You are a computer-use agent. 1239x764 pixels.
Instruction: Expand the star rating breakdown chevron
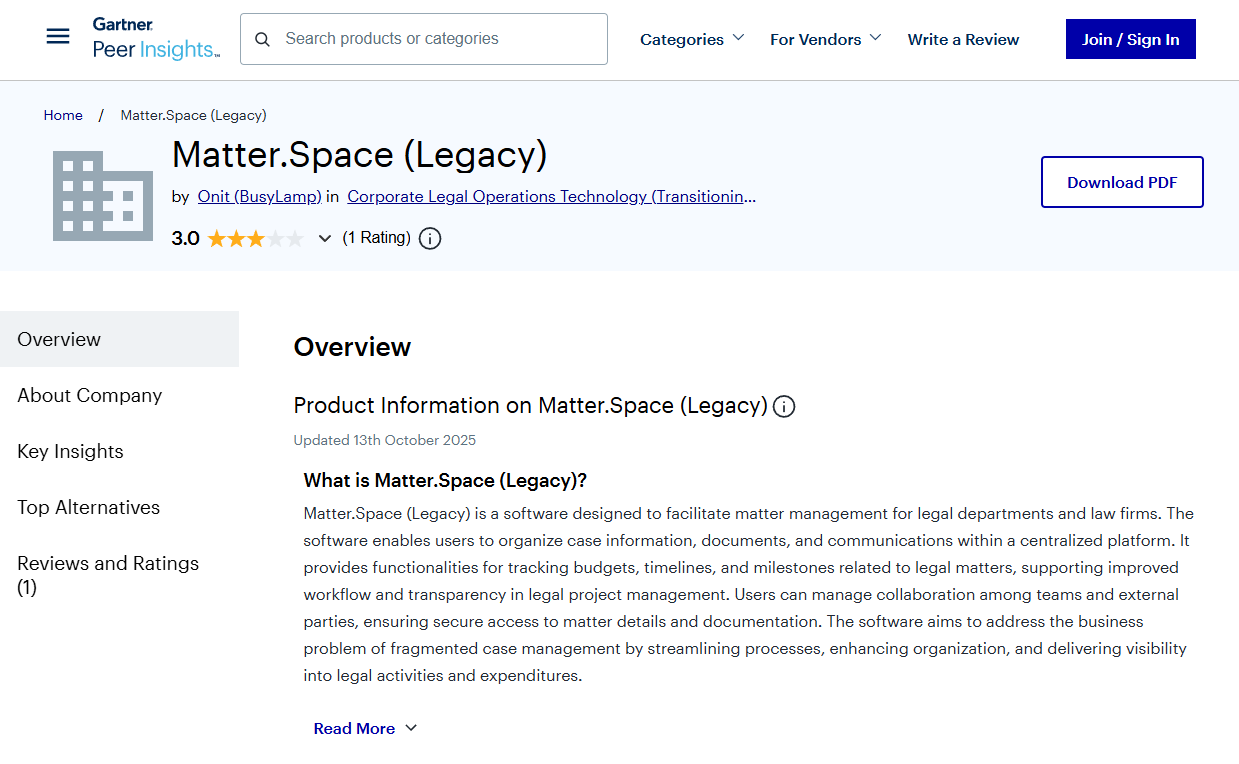[324, 238]
